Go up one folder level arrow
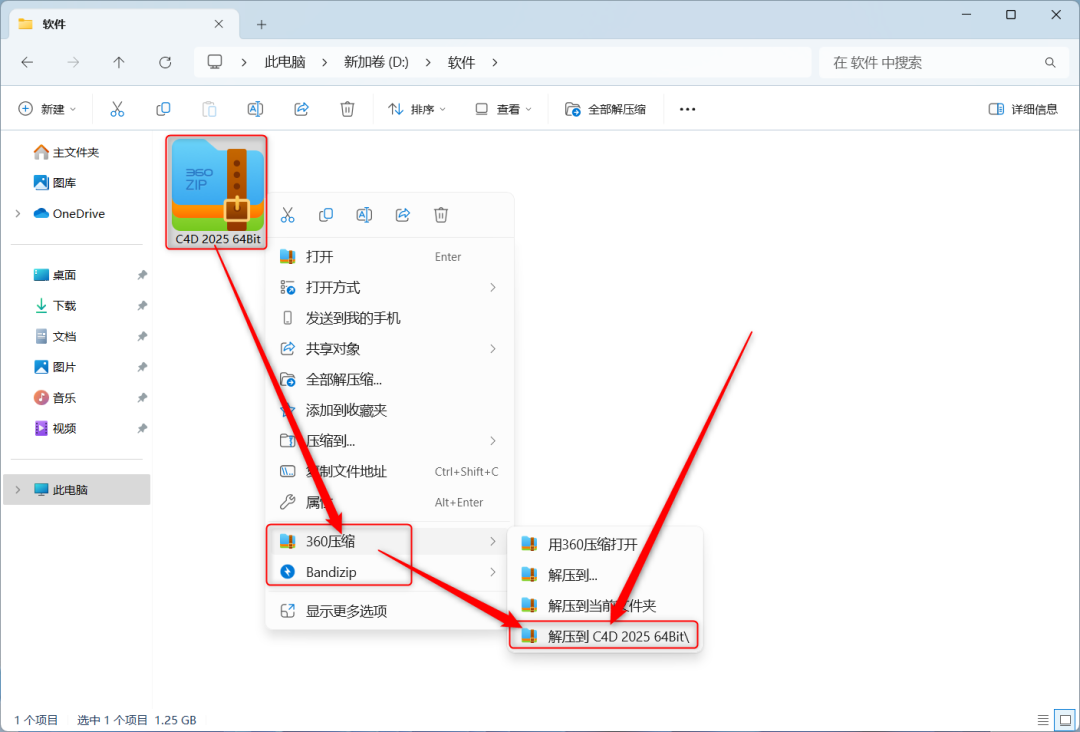Screen dimensions: 1080x732 [118, 63]
